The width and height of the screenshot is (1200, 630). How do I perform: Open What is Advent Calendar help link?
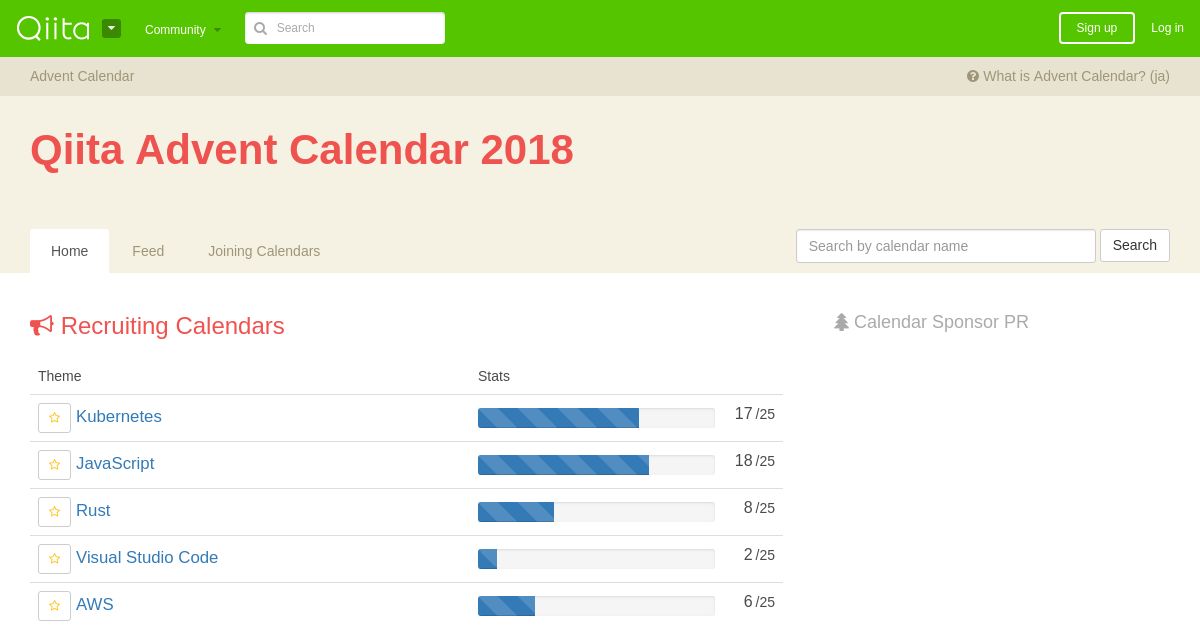tap(1068, 76)
